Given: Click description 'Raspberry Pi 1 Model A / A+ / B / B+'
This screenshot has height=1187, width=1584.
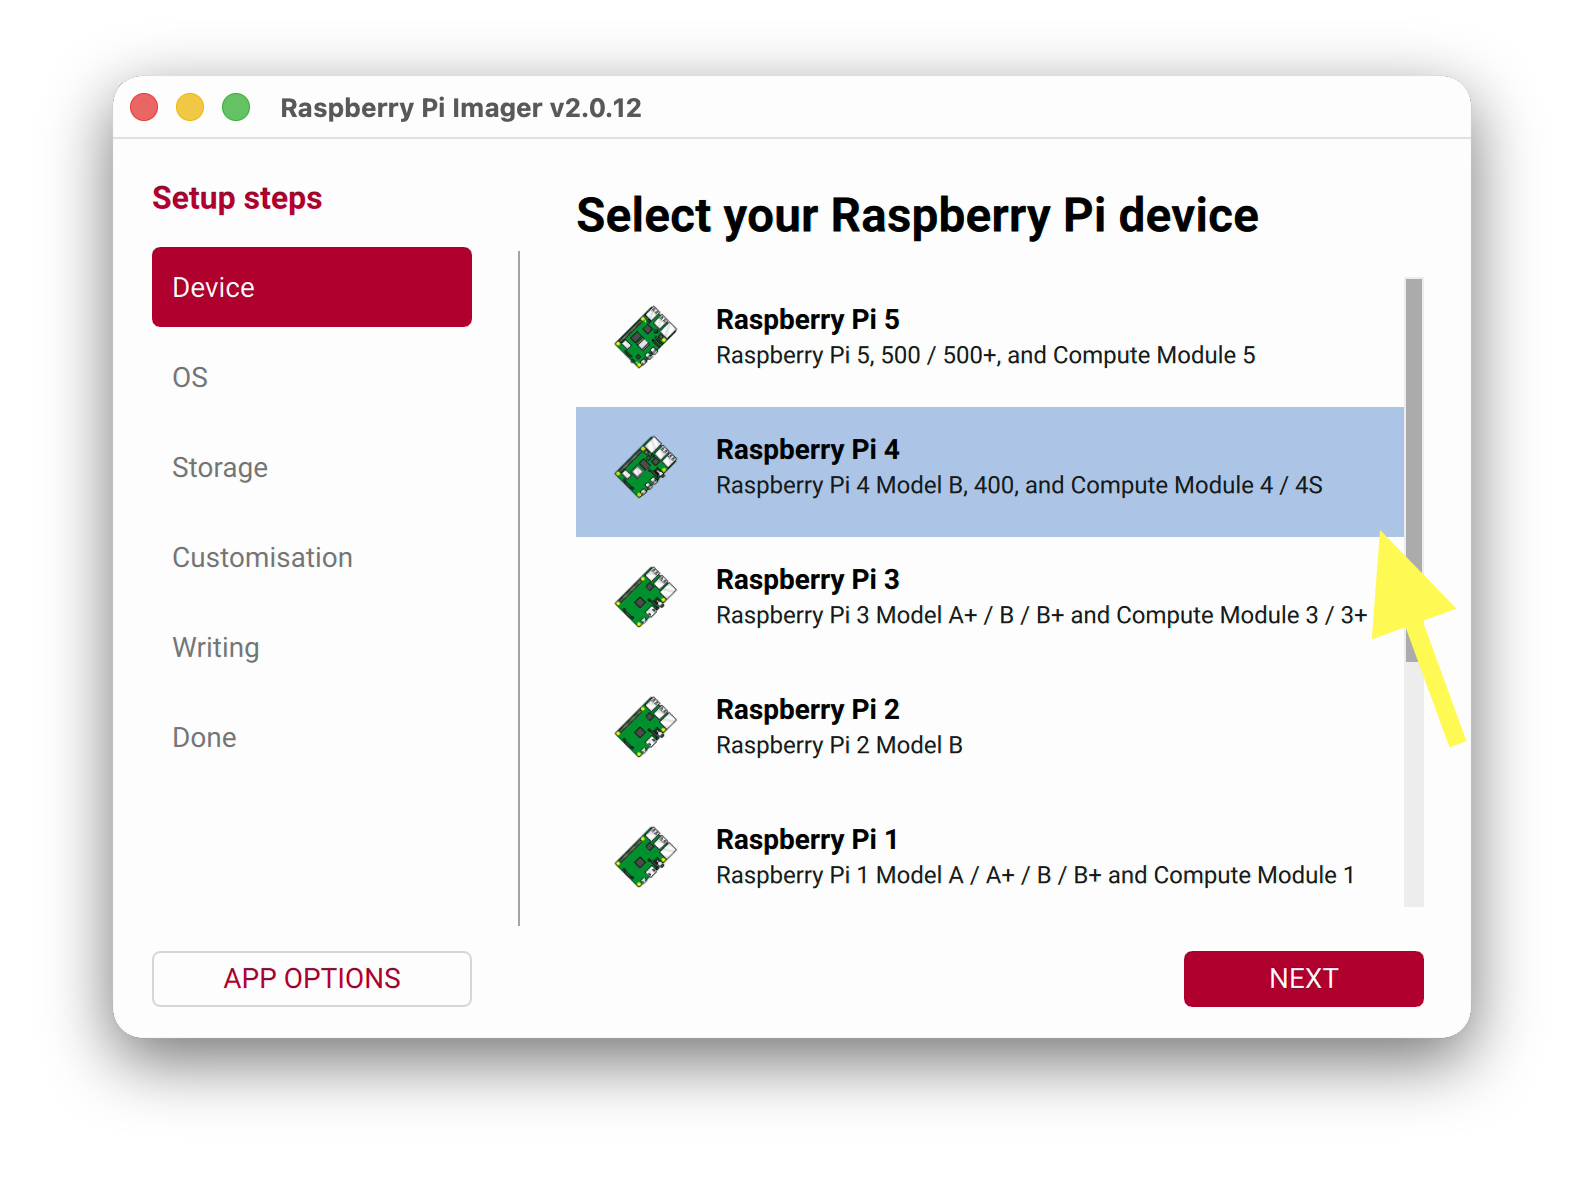Looking at the screenshot, I should (909, 875).
